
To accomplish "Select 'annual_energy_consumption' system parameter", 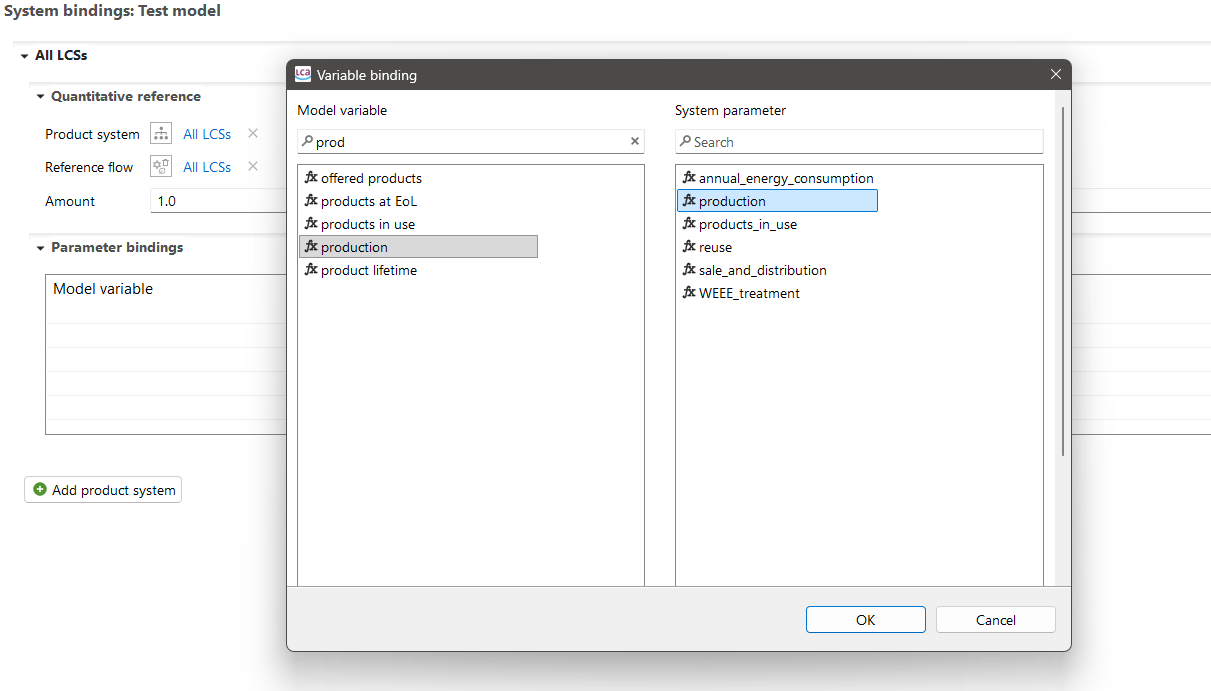I will click(785, 179).
